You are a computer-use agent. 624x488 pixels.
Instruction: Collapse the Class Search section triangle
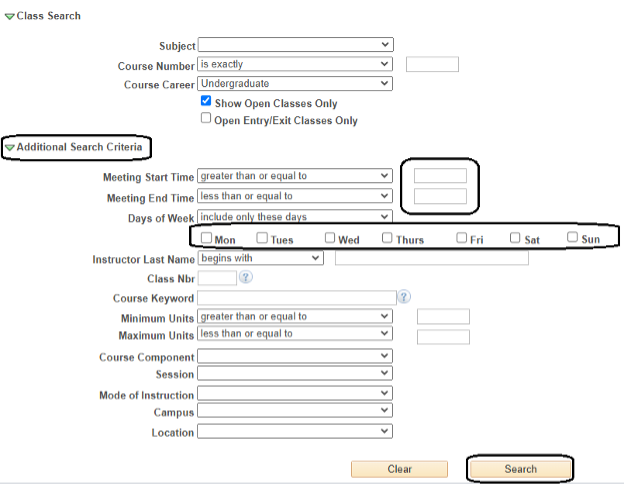tap(10, 17)
